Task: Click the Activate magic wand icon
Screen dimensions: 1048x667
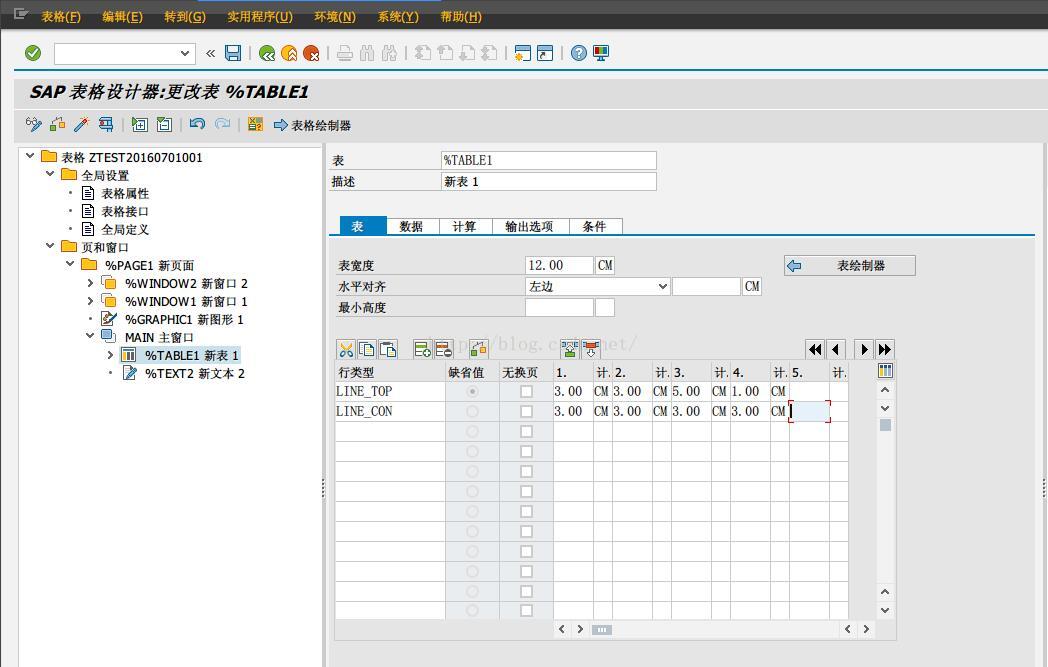Action: click(82, 124)
